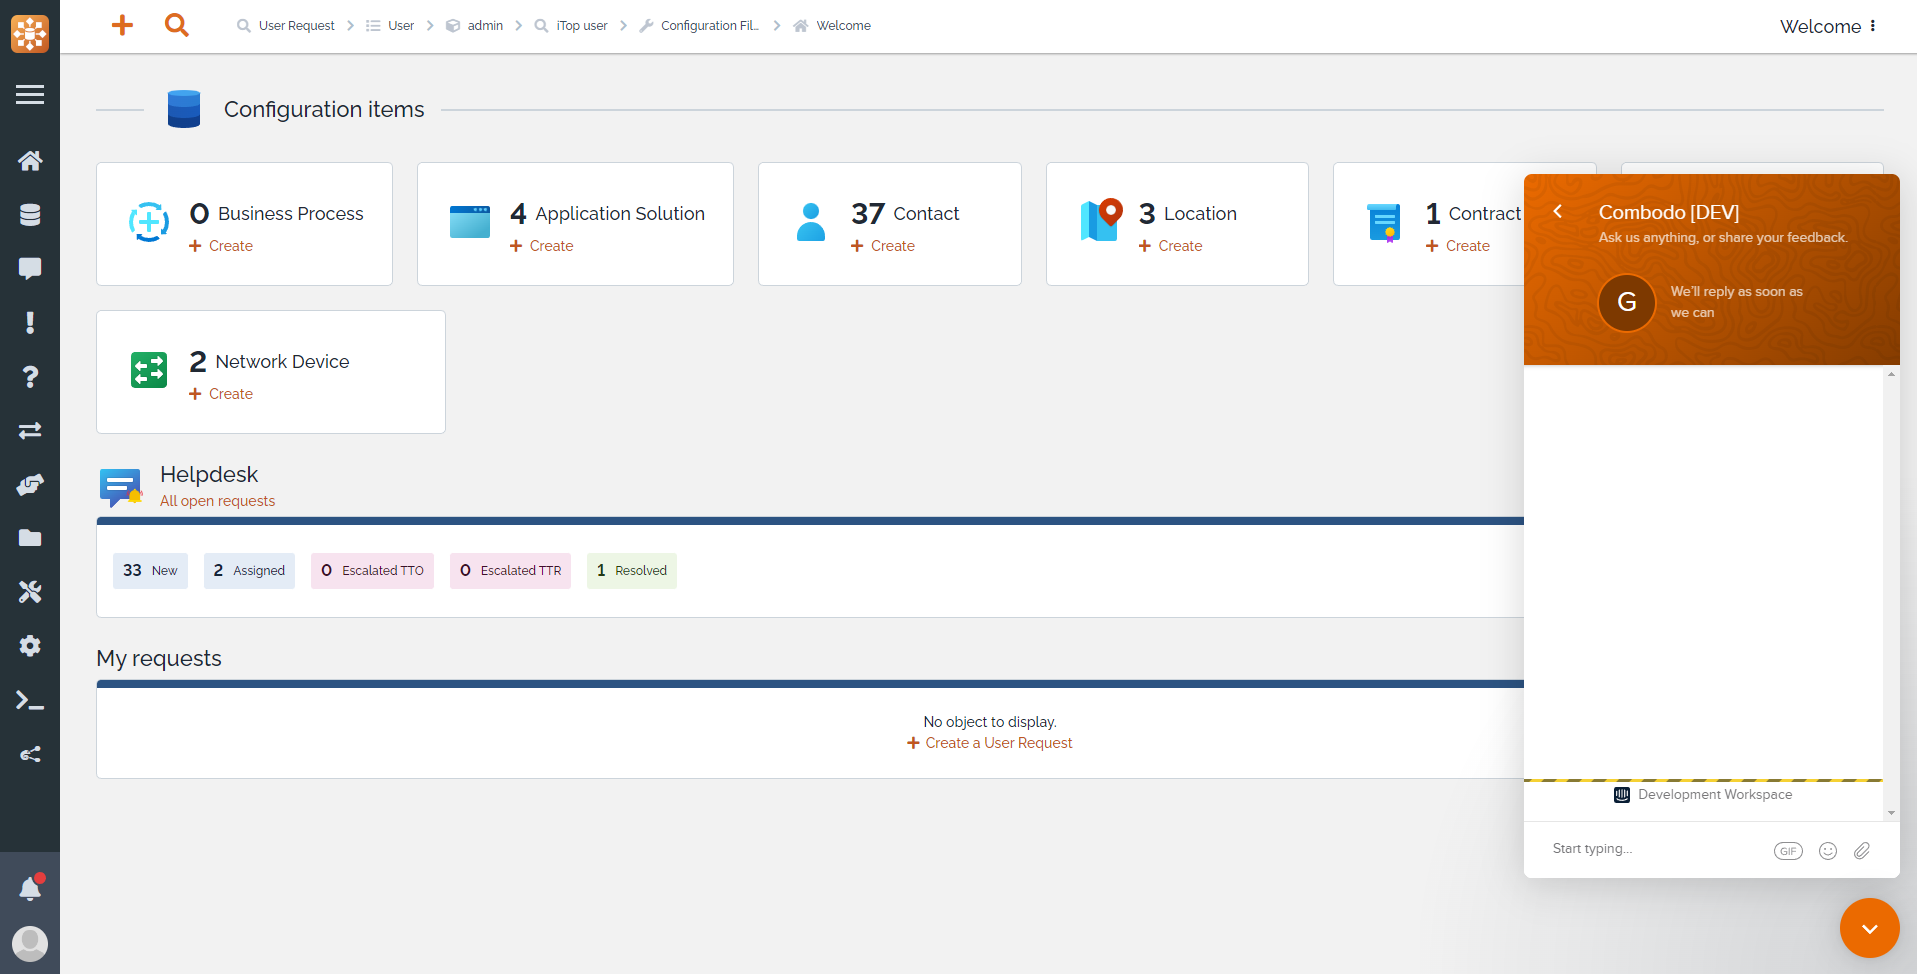This screenshot has height=974, width=1917.
Task: Open configuration management database sidebar icon
Action: (30, 215)
